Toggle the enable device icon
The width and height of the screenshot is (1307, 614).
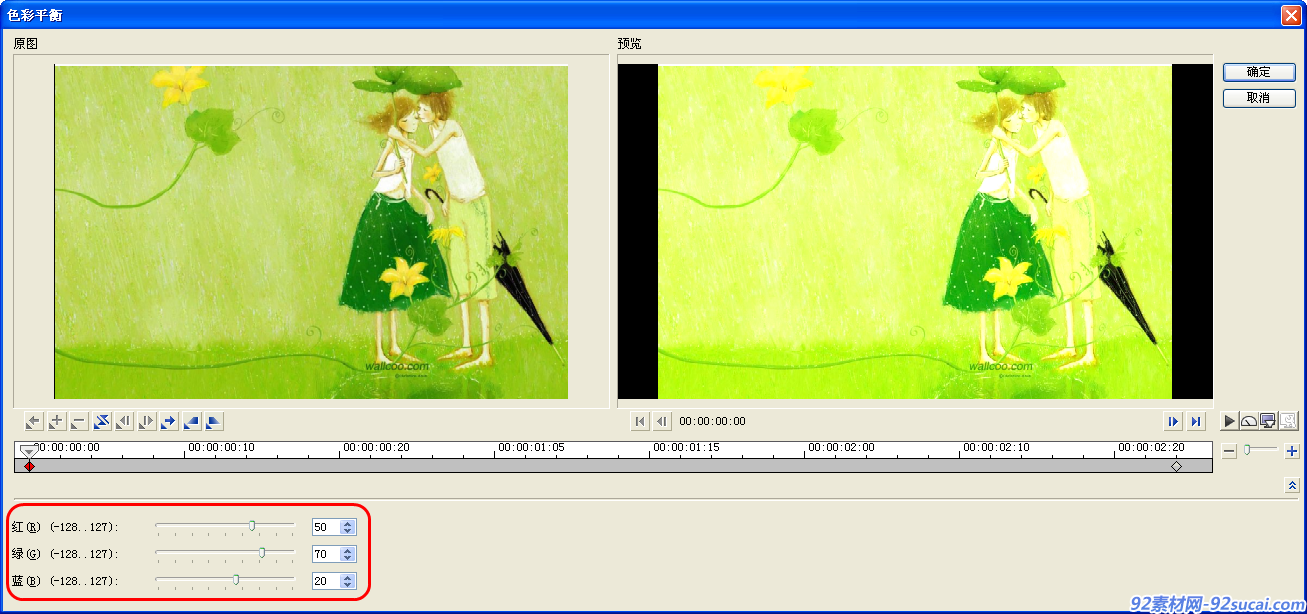(1268, 421)
